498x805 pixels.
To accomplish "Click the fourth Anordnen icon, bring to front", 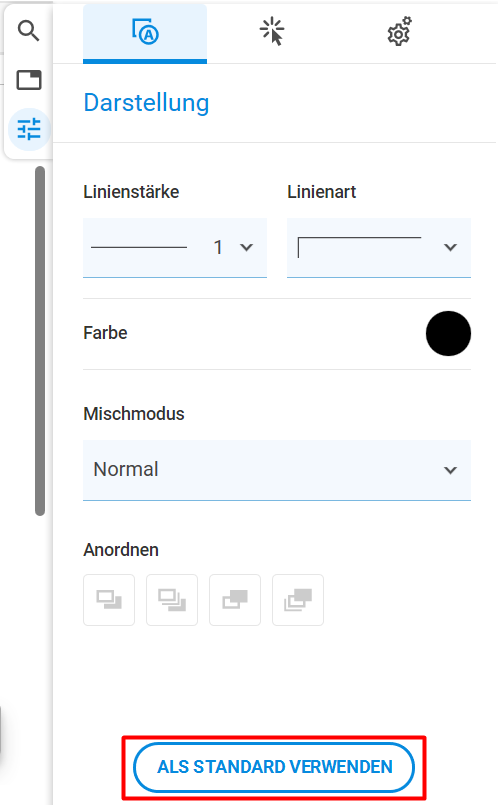I will [x=298, y=600].
